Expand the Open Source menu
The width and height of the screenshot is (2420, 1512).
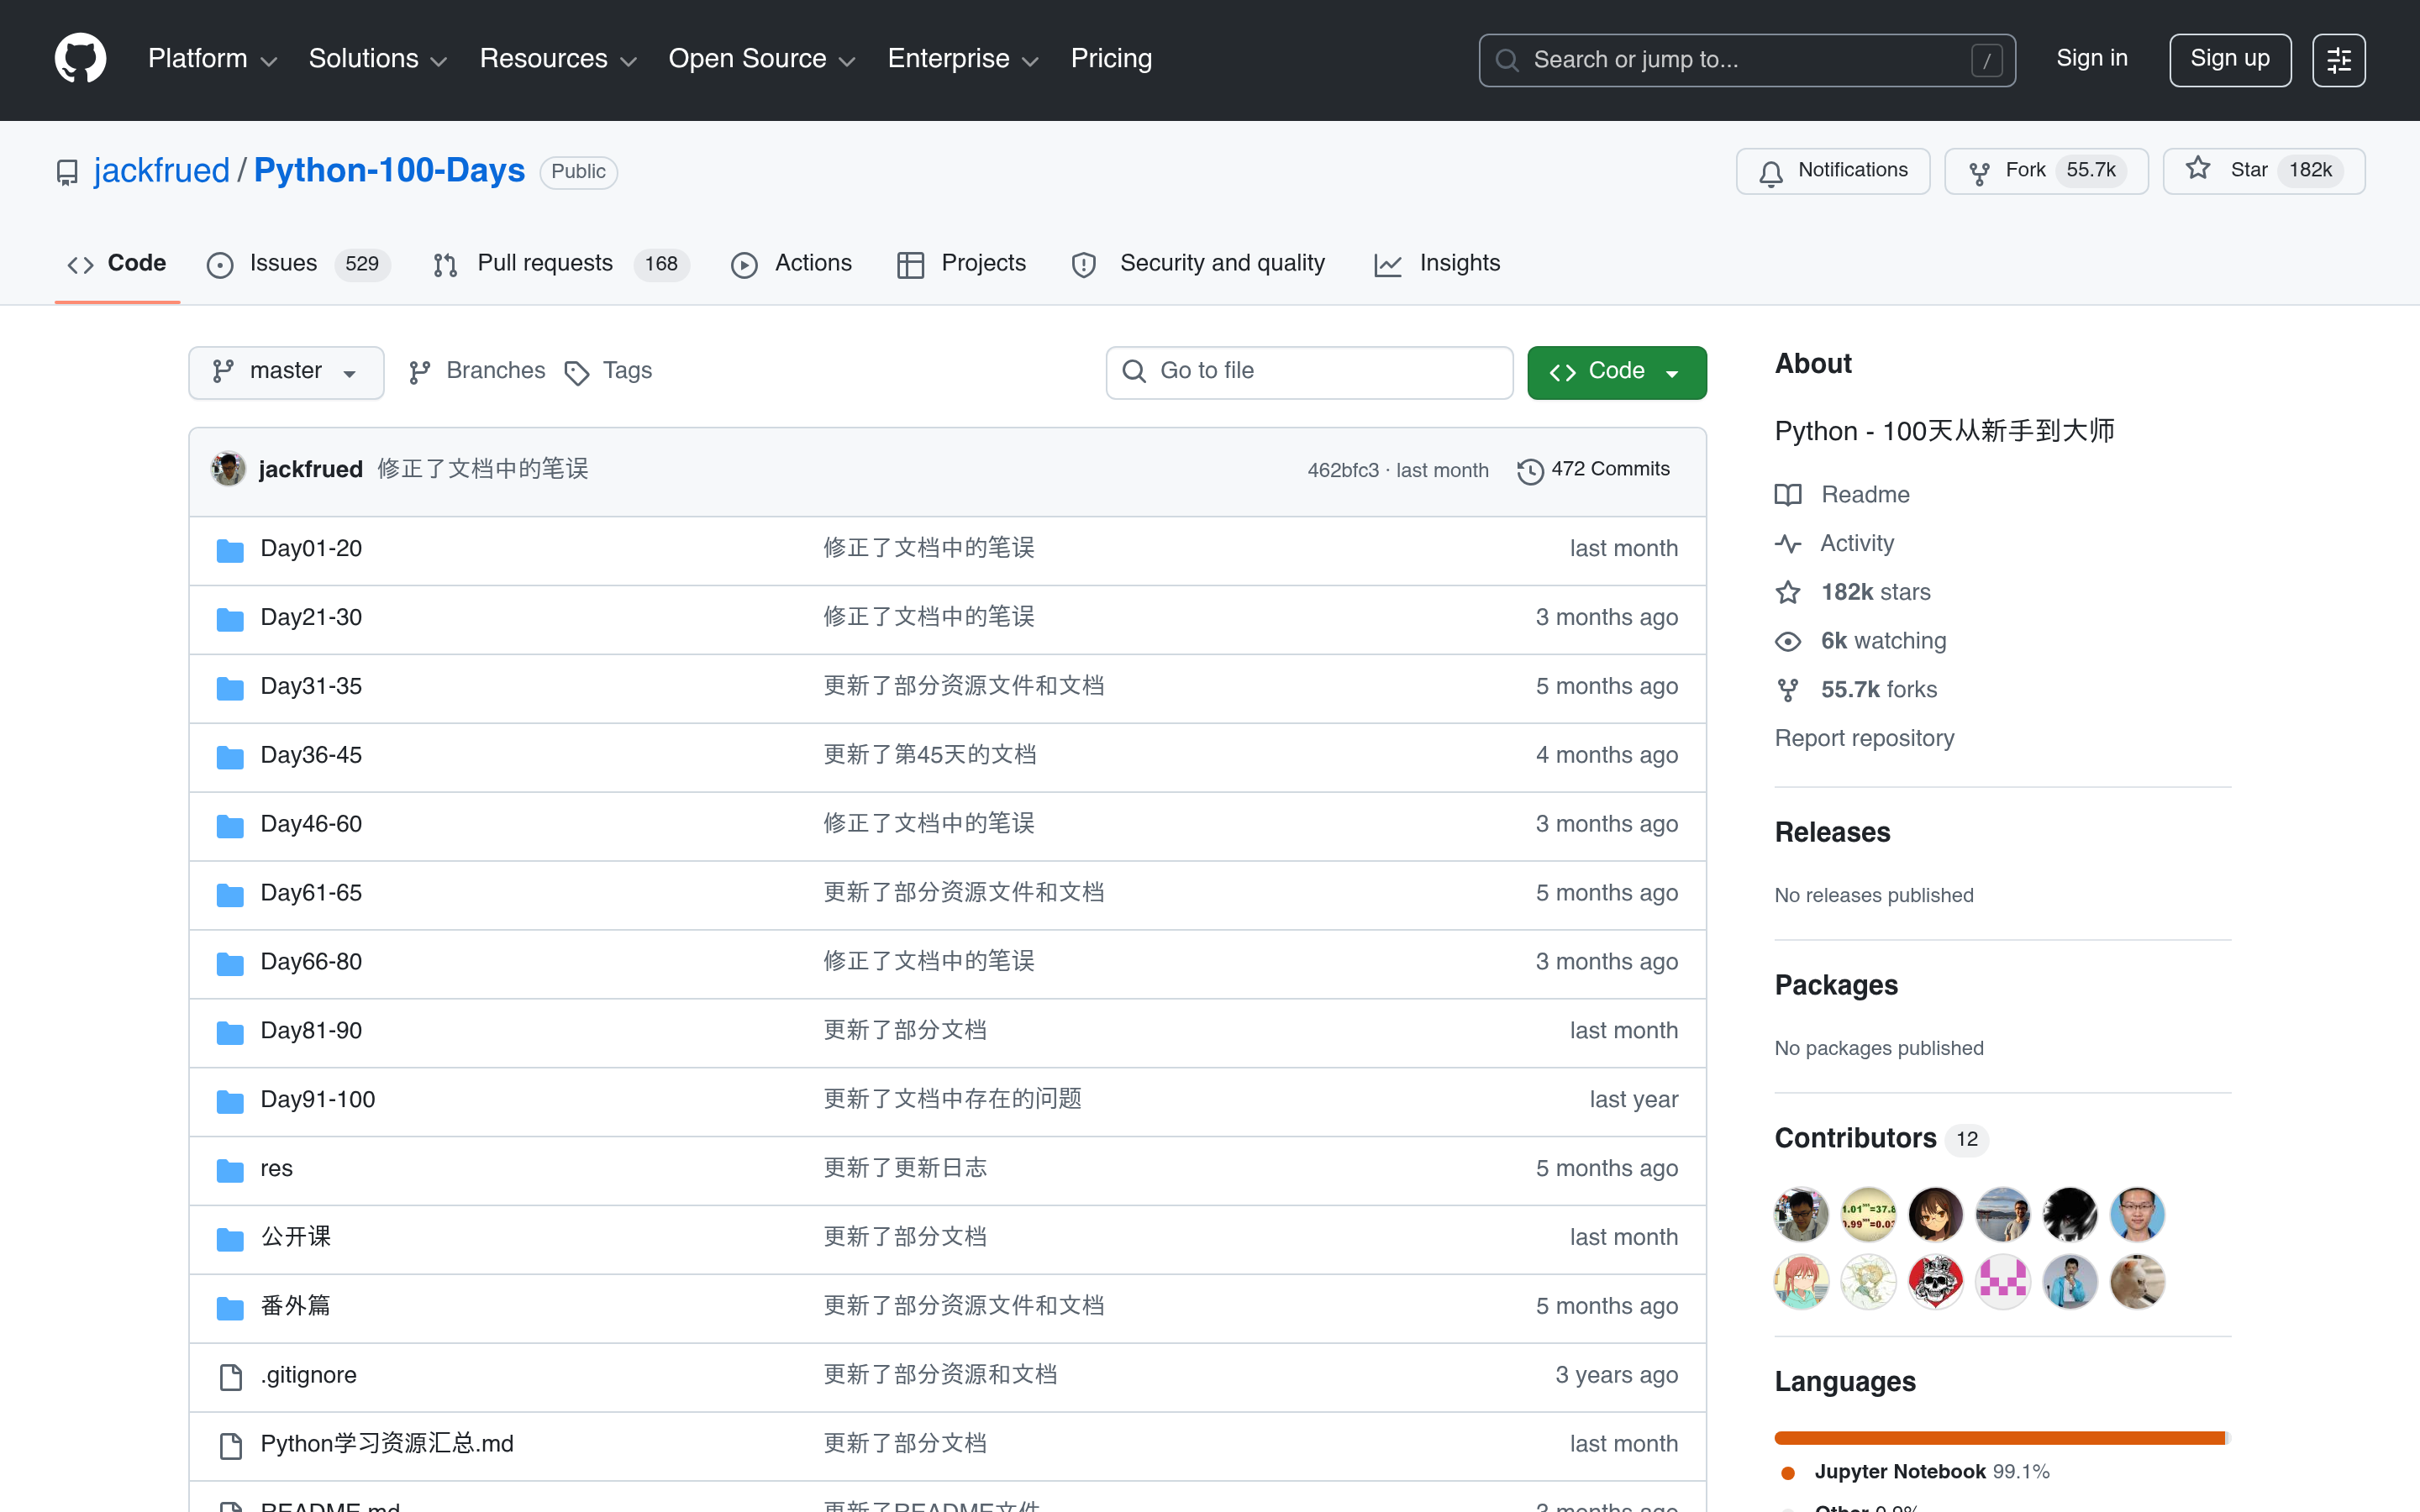click(x=762, y=59)
